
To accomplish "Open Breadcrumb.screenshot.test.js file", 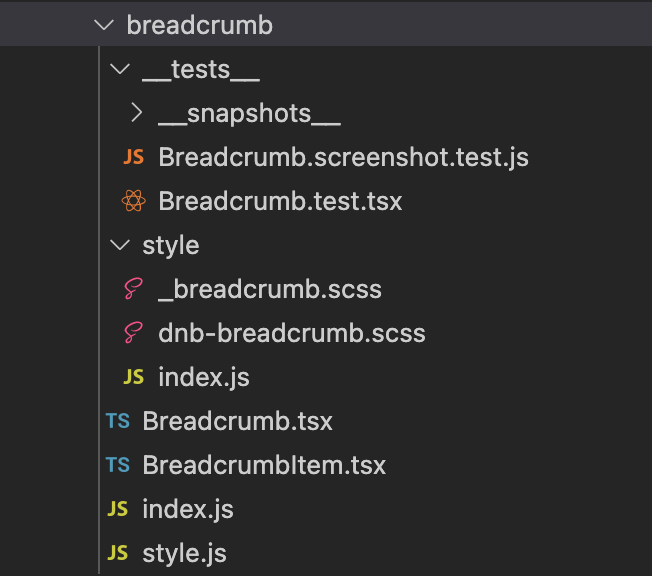I will point(343,158).
